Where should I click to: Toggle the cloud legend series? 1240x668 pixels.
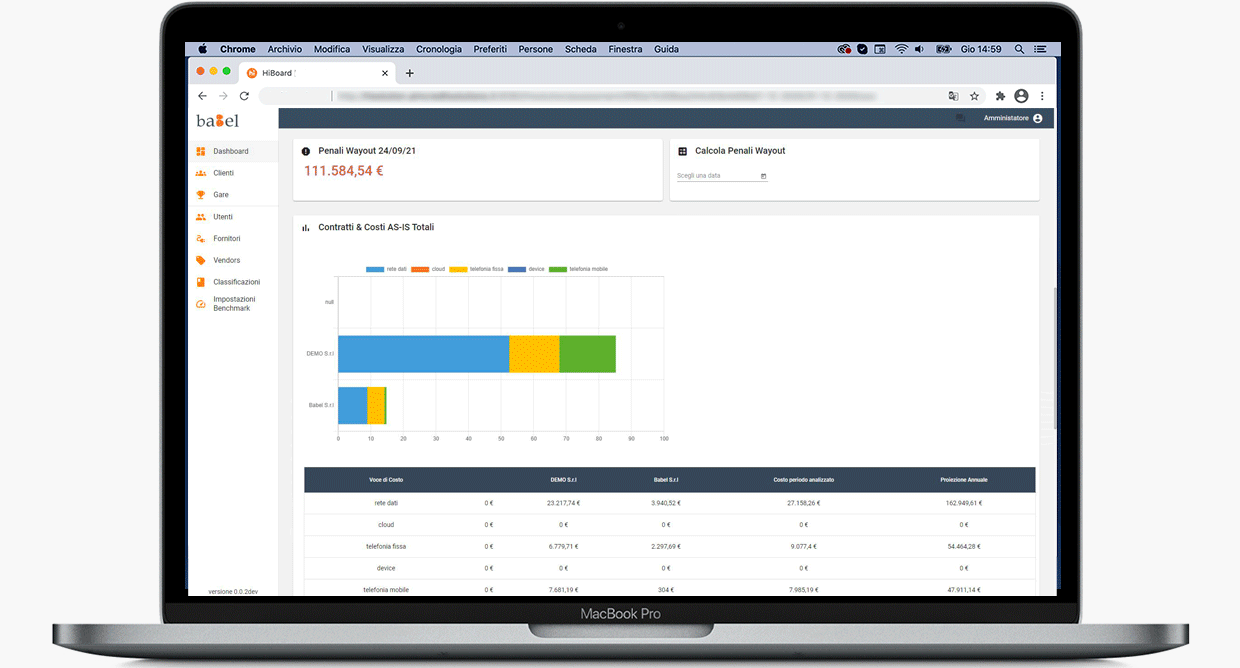click(x=427, y=269)
